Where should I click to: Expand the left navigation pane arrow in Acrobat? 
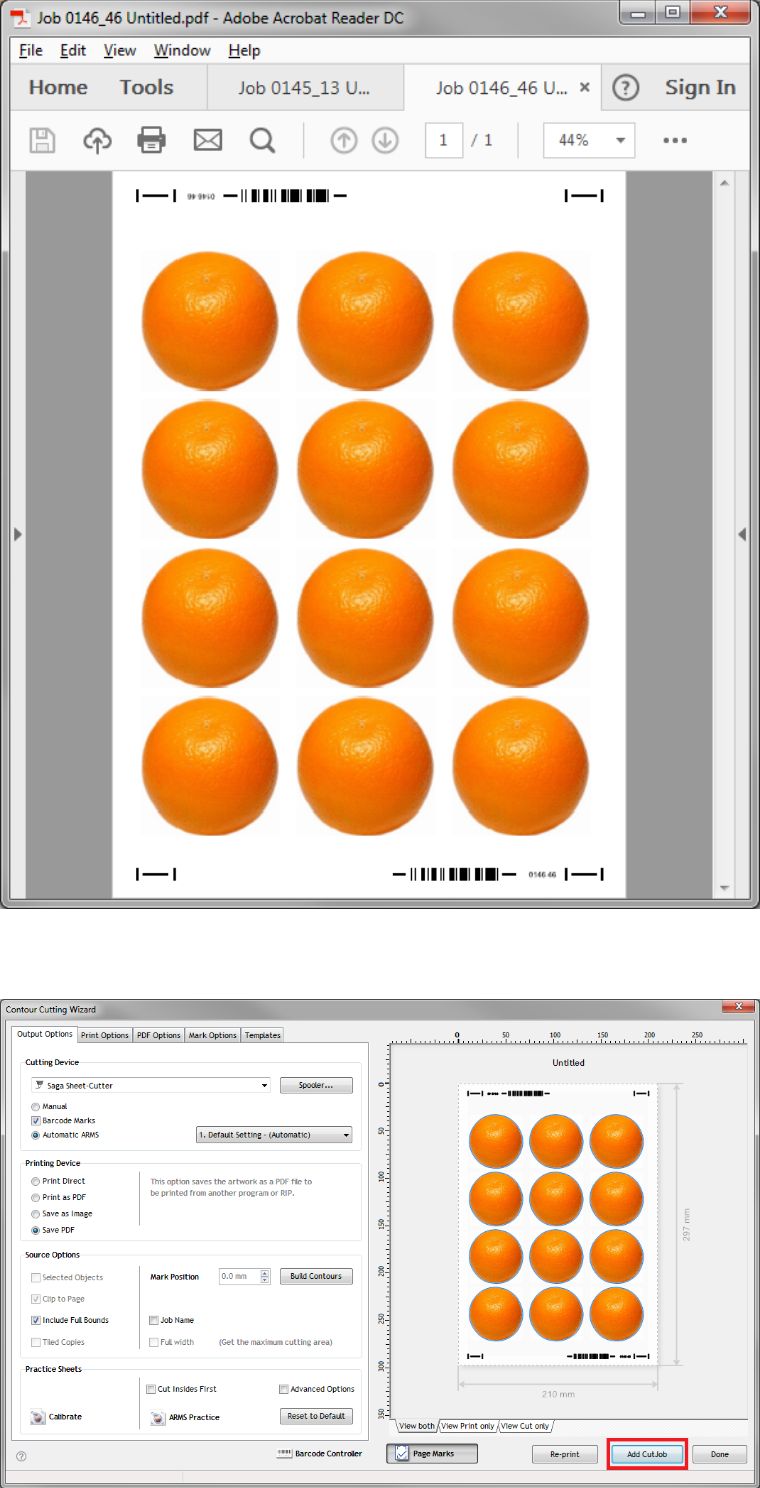17,535
